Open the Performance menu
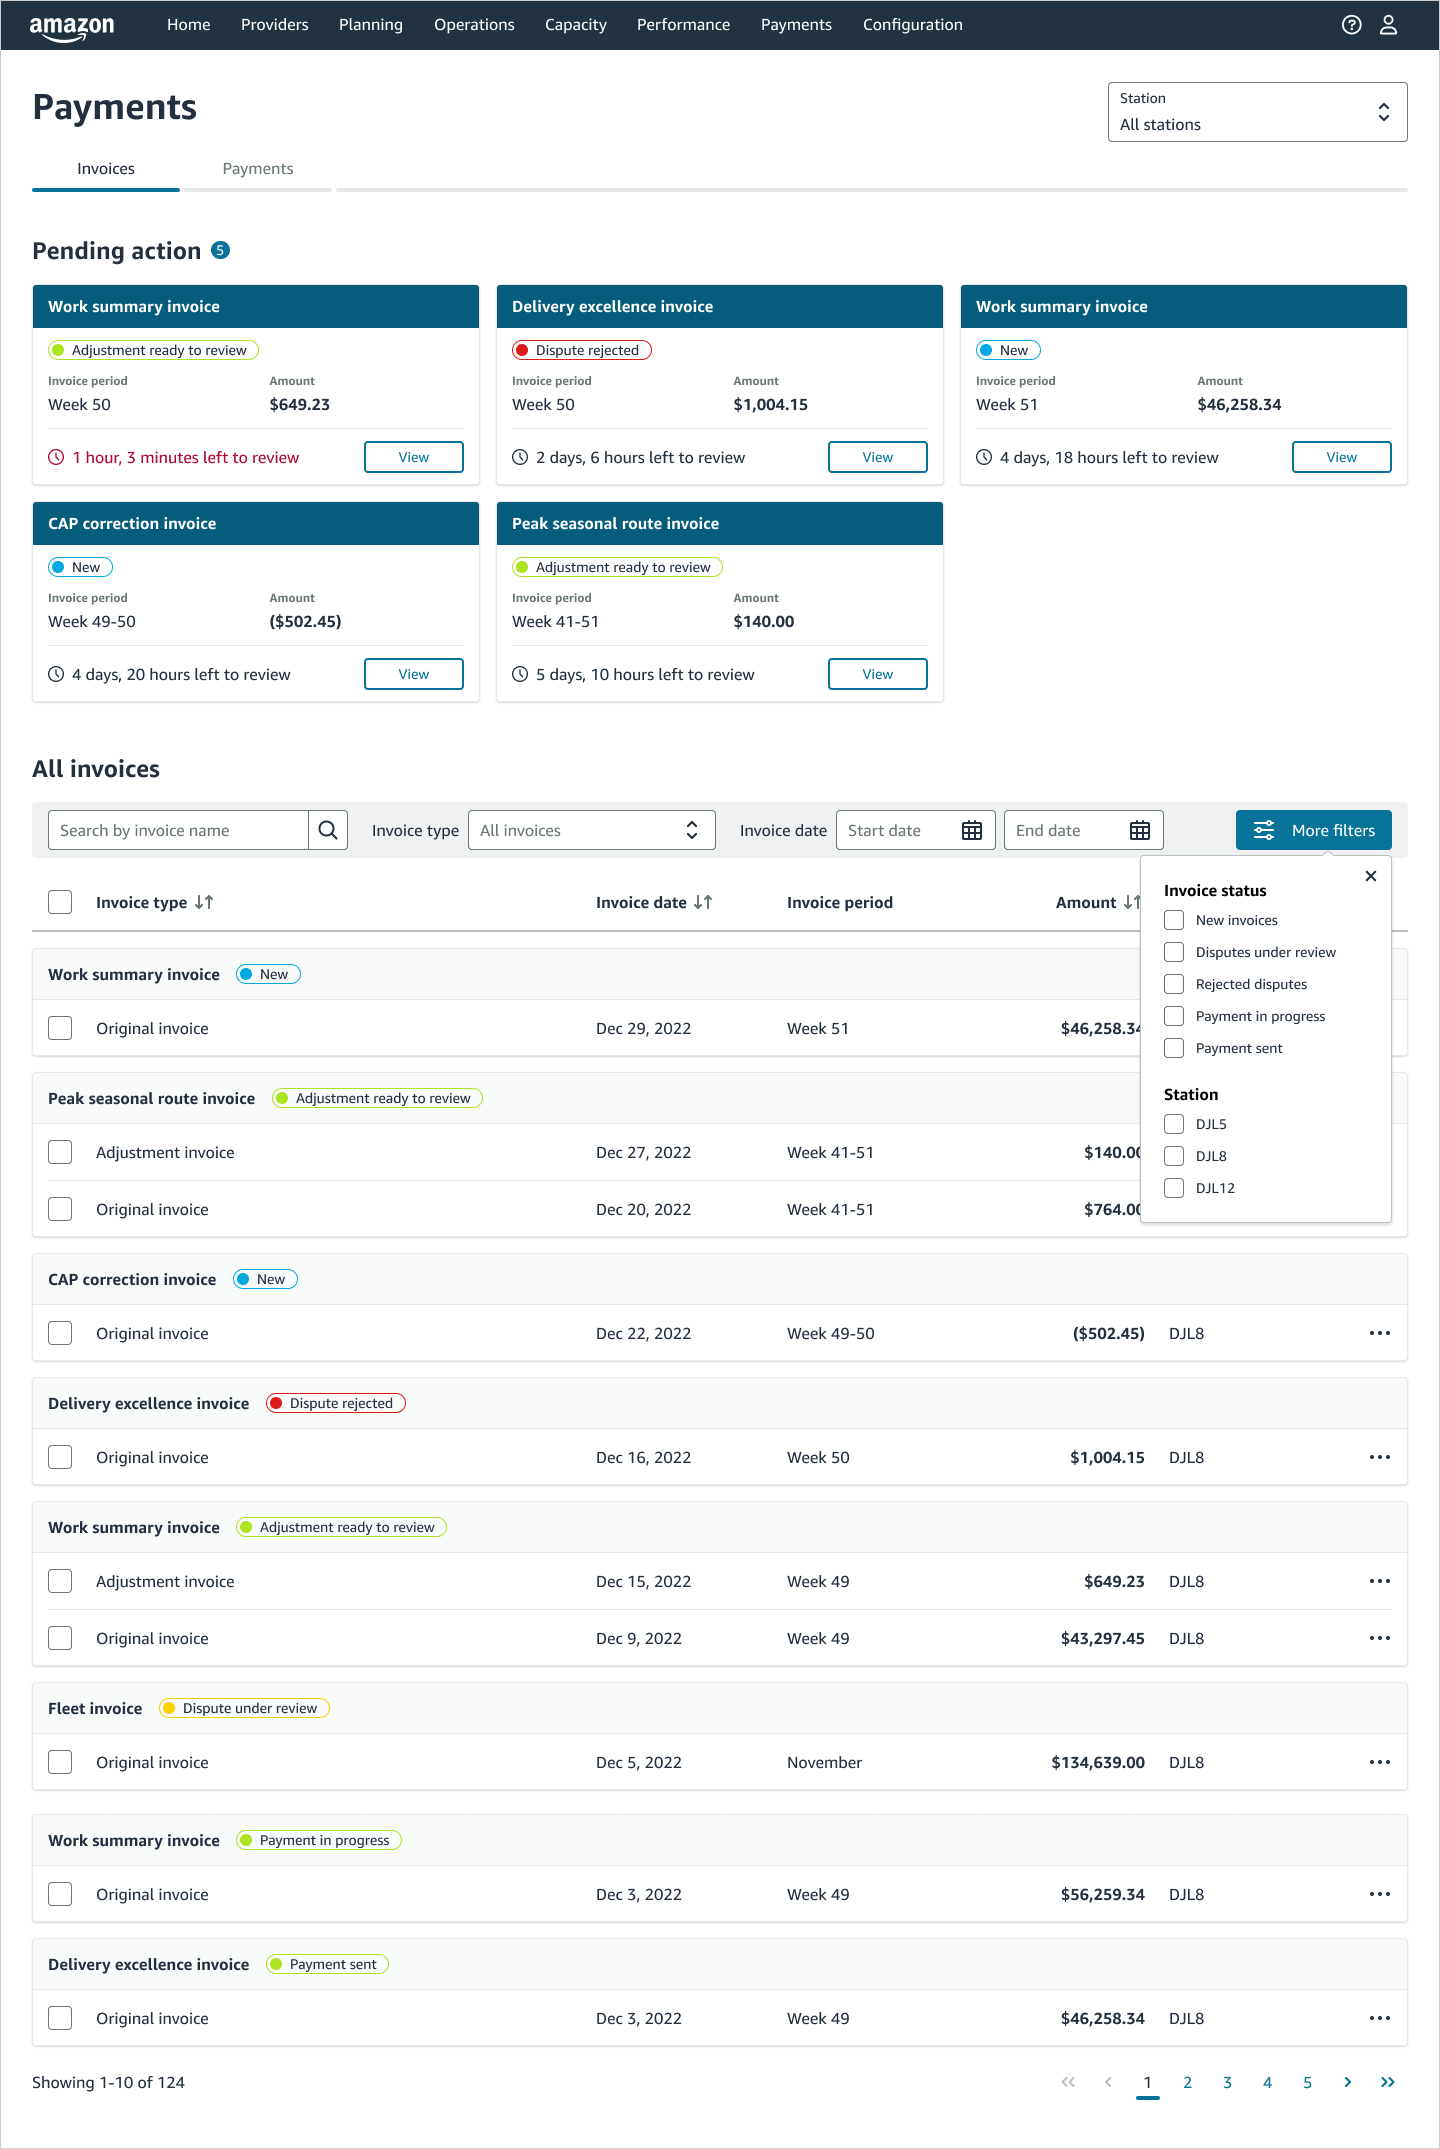The image size is (1440, 2149). (683, 25)
